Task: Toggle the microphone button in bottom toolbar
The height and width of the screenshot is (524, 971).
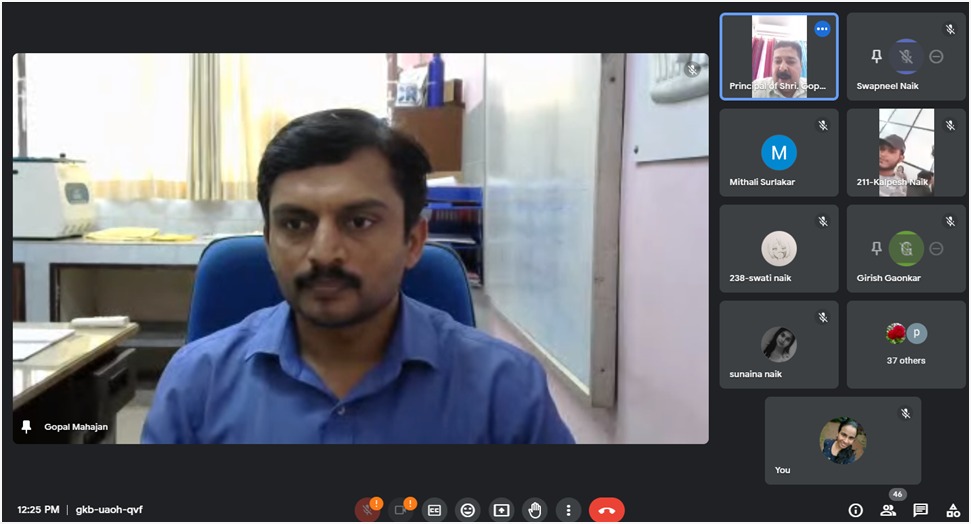Action: pyautogui.click(x=368, y=510)
